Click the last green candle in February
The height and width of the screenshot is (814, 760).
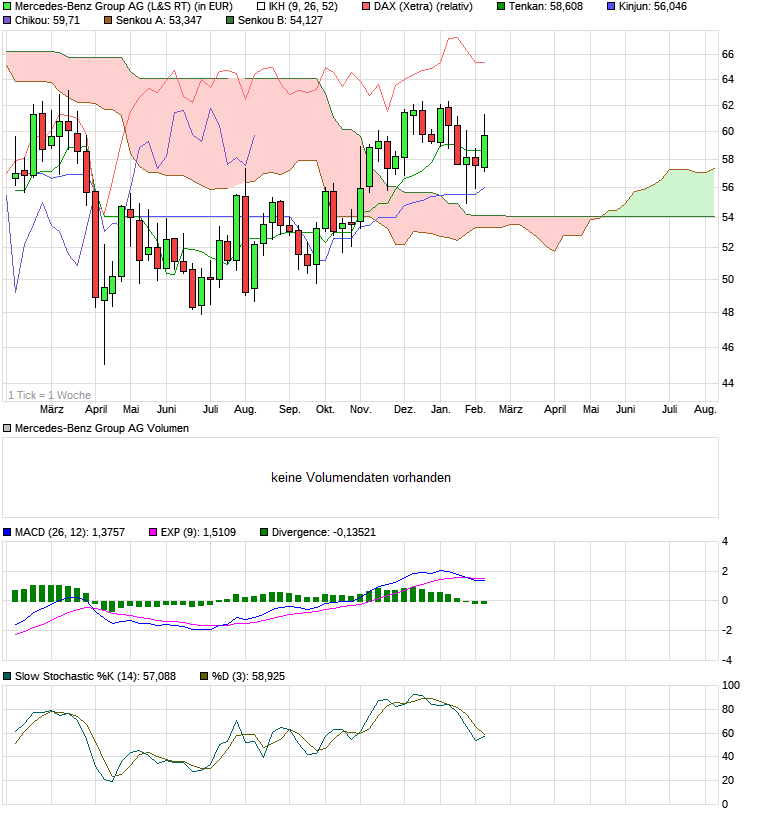484,151
